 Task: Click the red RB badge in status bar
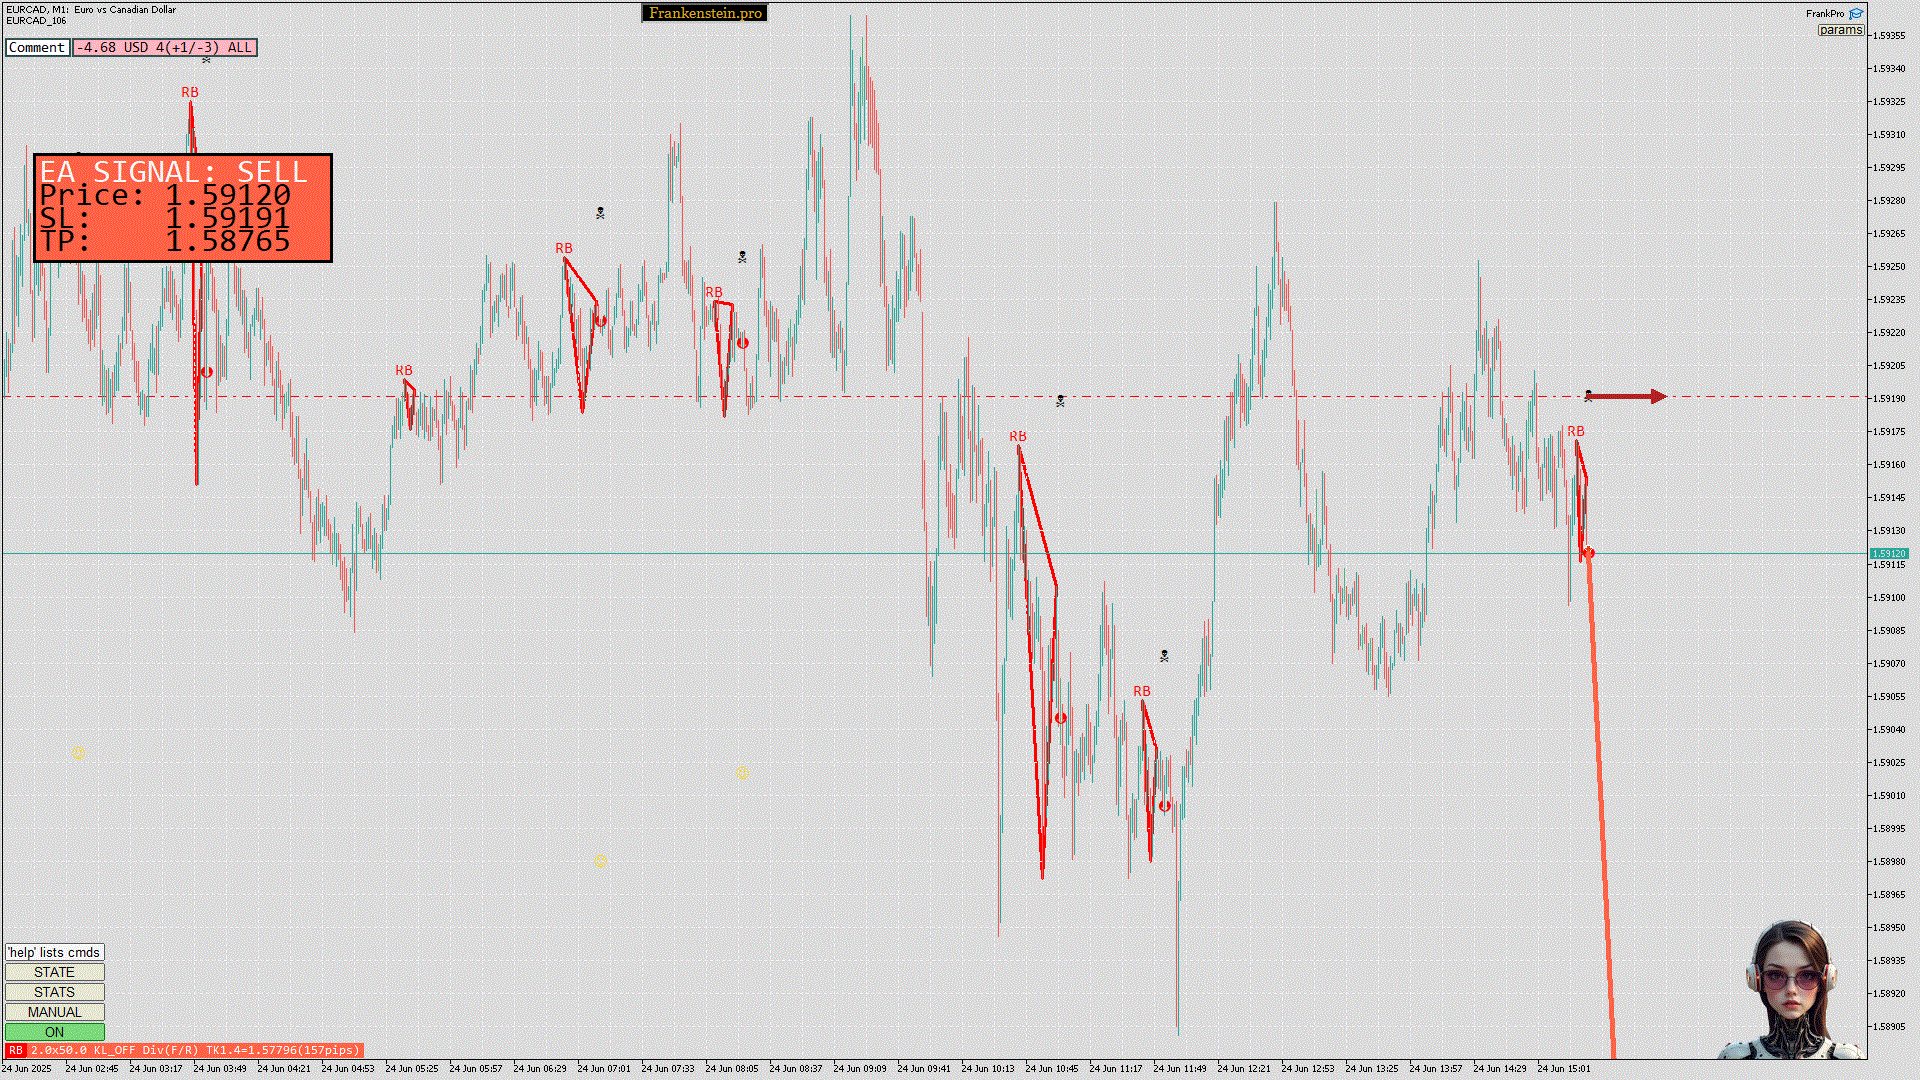click(15, 1050)
